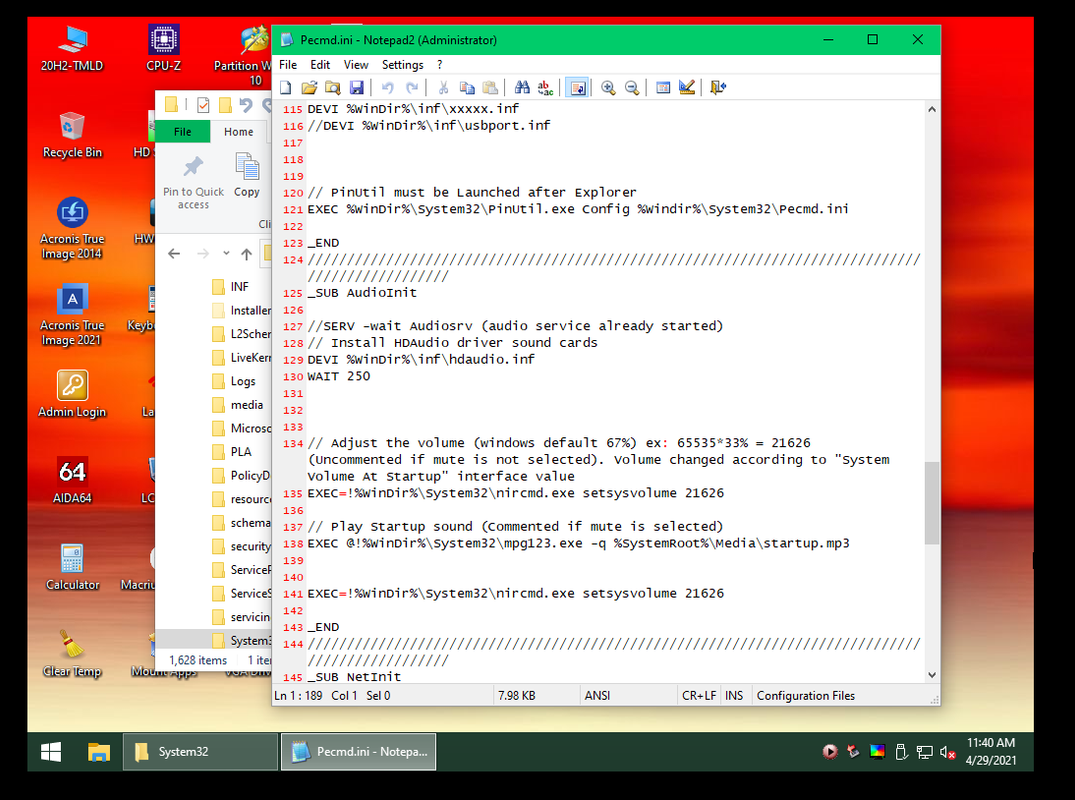
Task: Open the View menu in Notepad2
Action: (x=356, y=64)
